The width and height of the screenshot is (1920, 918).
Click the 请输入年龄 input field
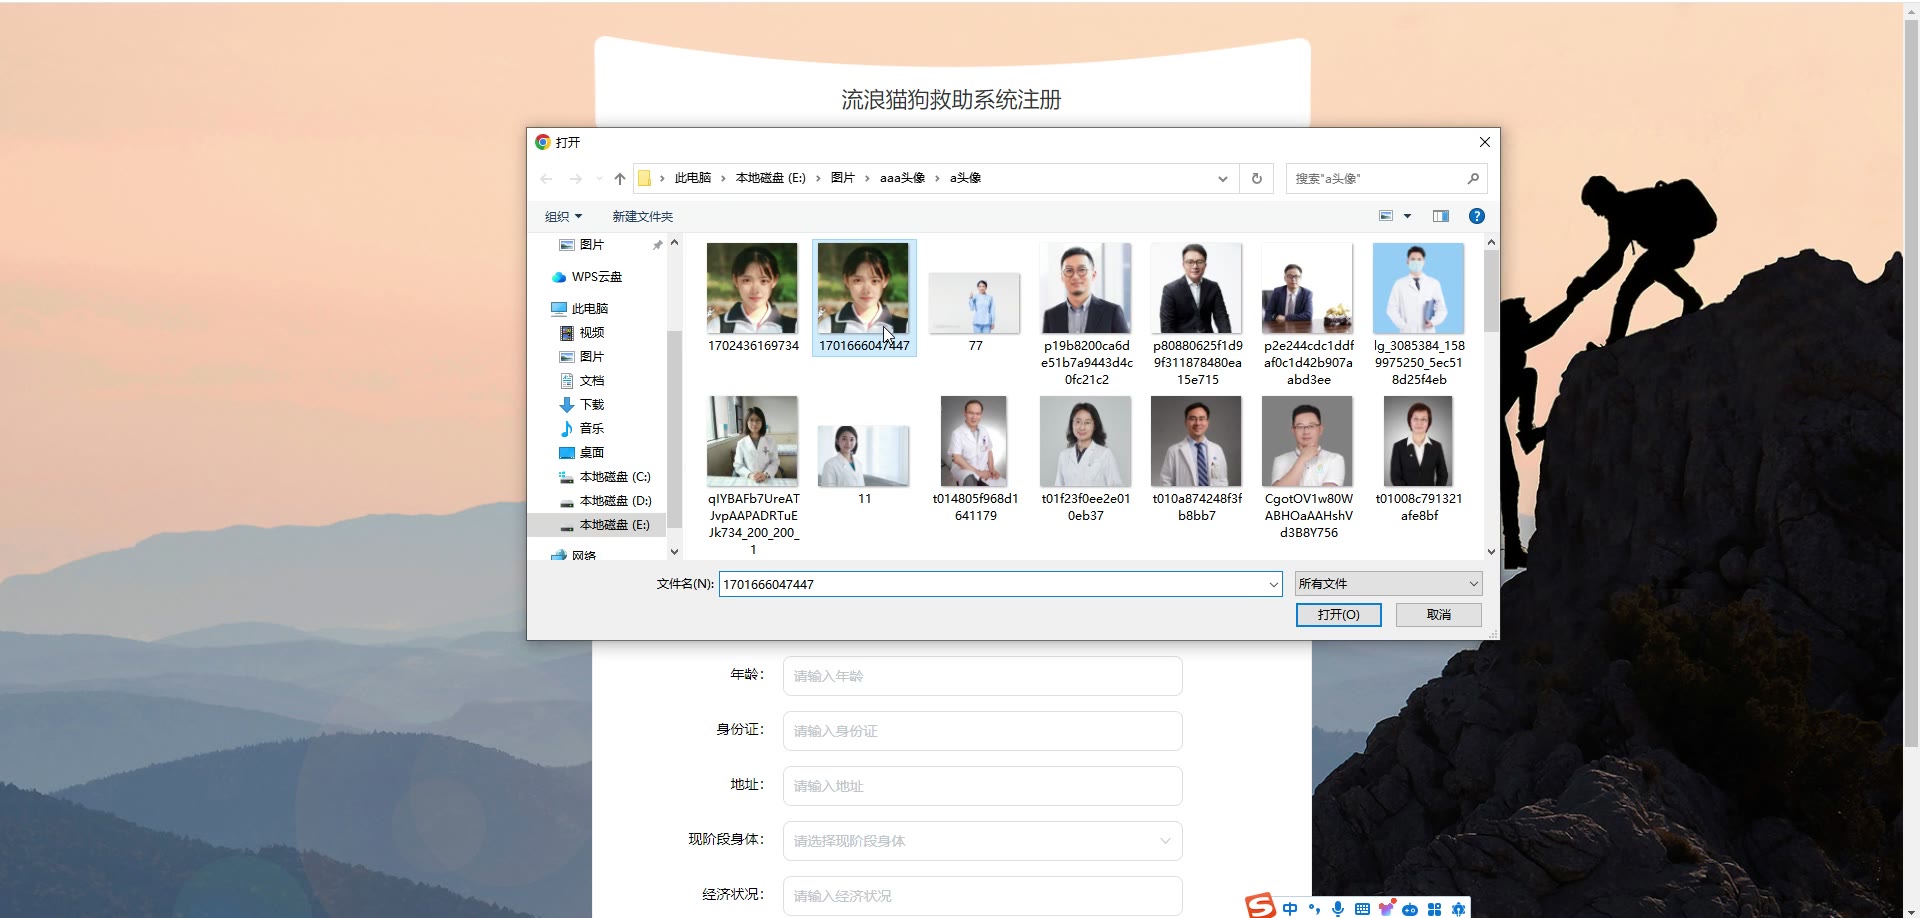pos(982,676)
